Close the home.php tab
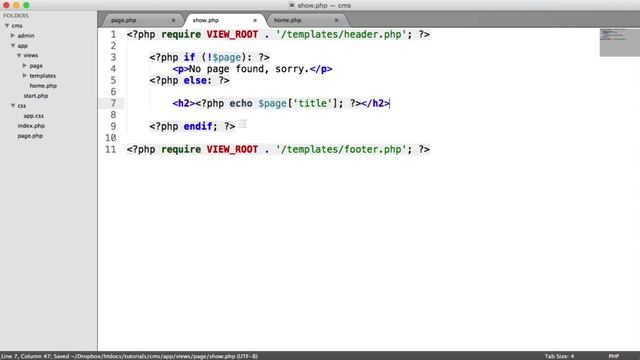 (336, 20)
